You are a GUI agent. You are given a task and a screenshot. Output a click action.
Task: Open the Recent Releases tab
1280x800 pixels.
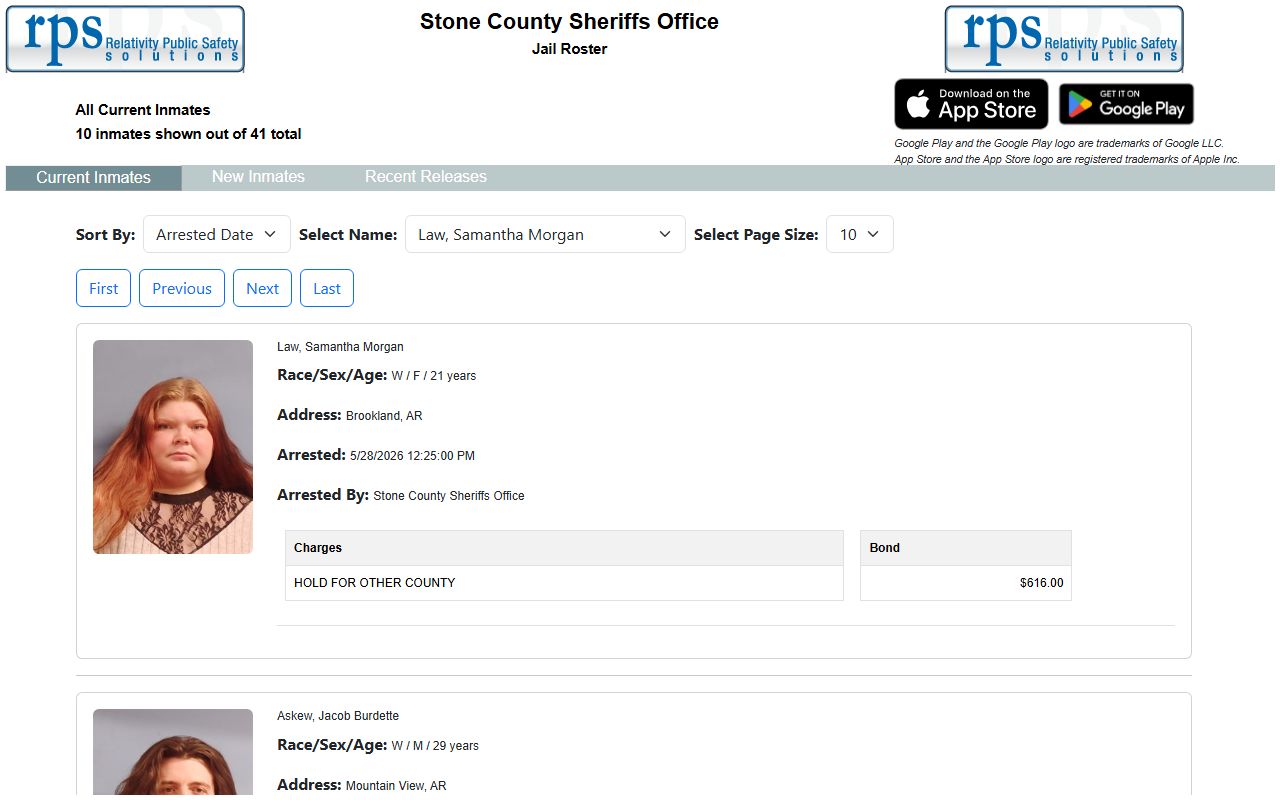coord(426,176)
